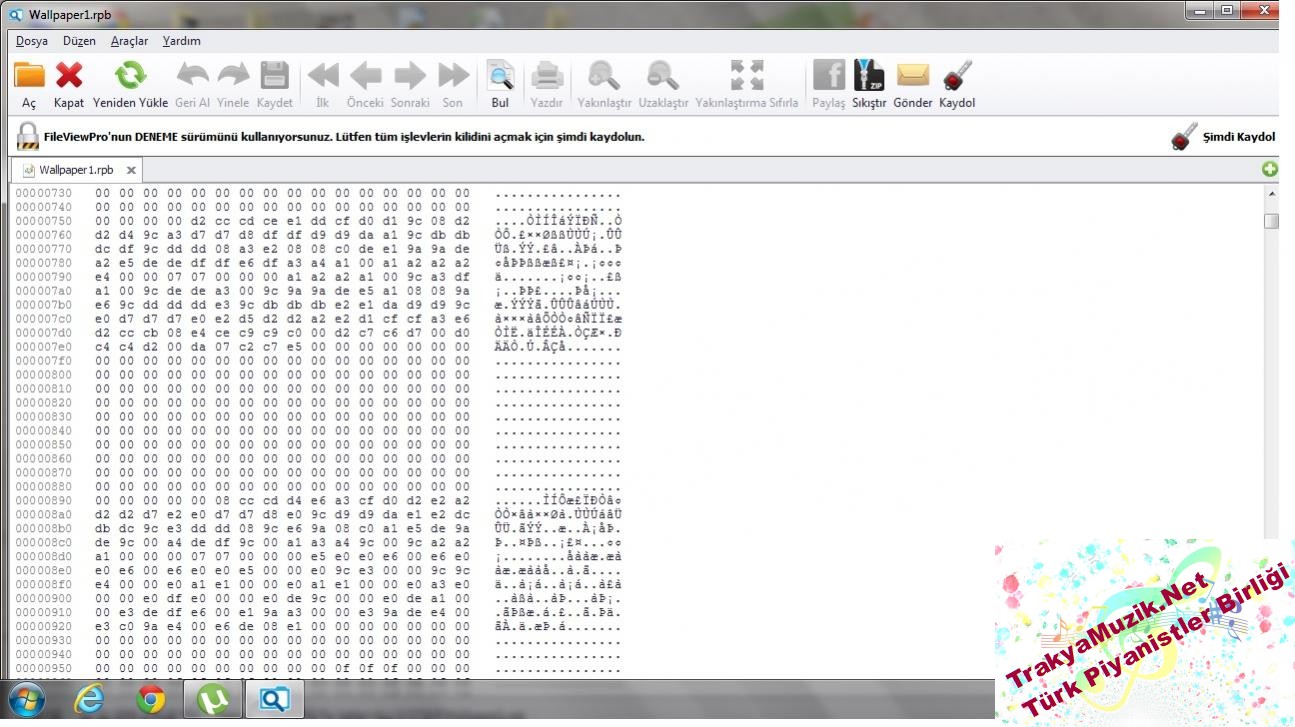Open the Dosya menu
The width and height of the screenshot is (1295, 727).
32,41
